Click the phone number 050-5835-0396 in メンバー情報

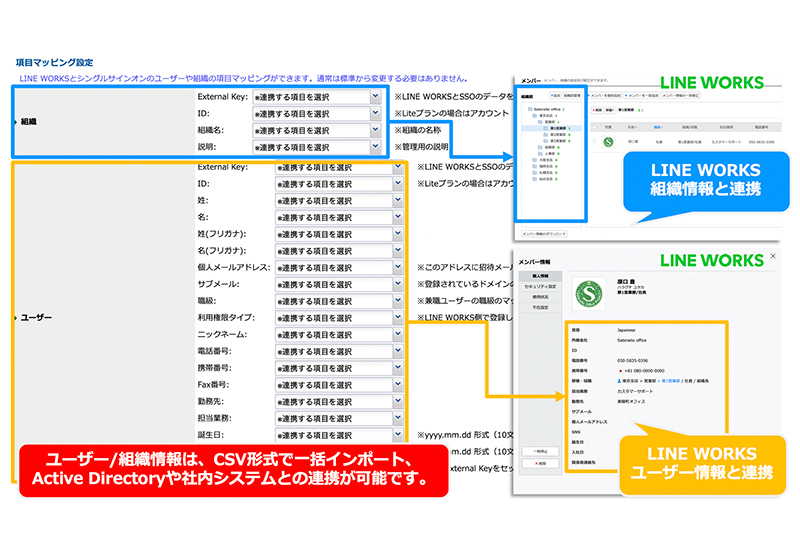tap(633, 361)
